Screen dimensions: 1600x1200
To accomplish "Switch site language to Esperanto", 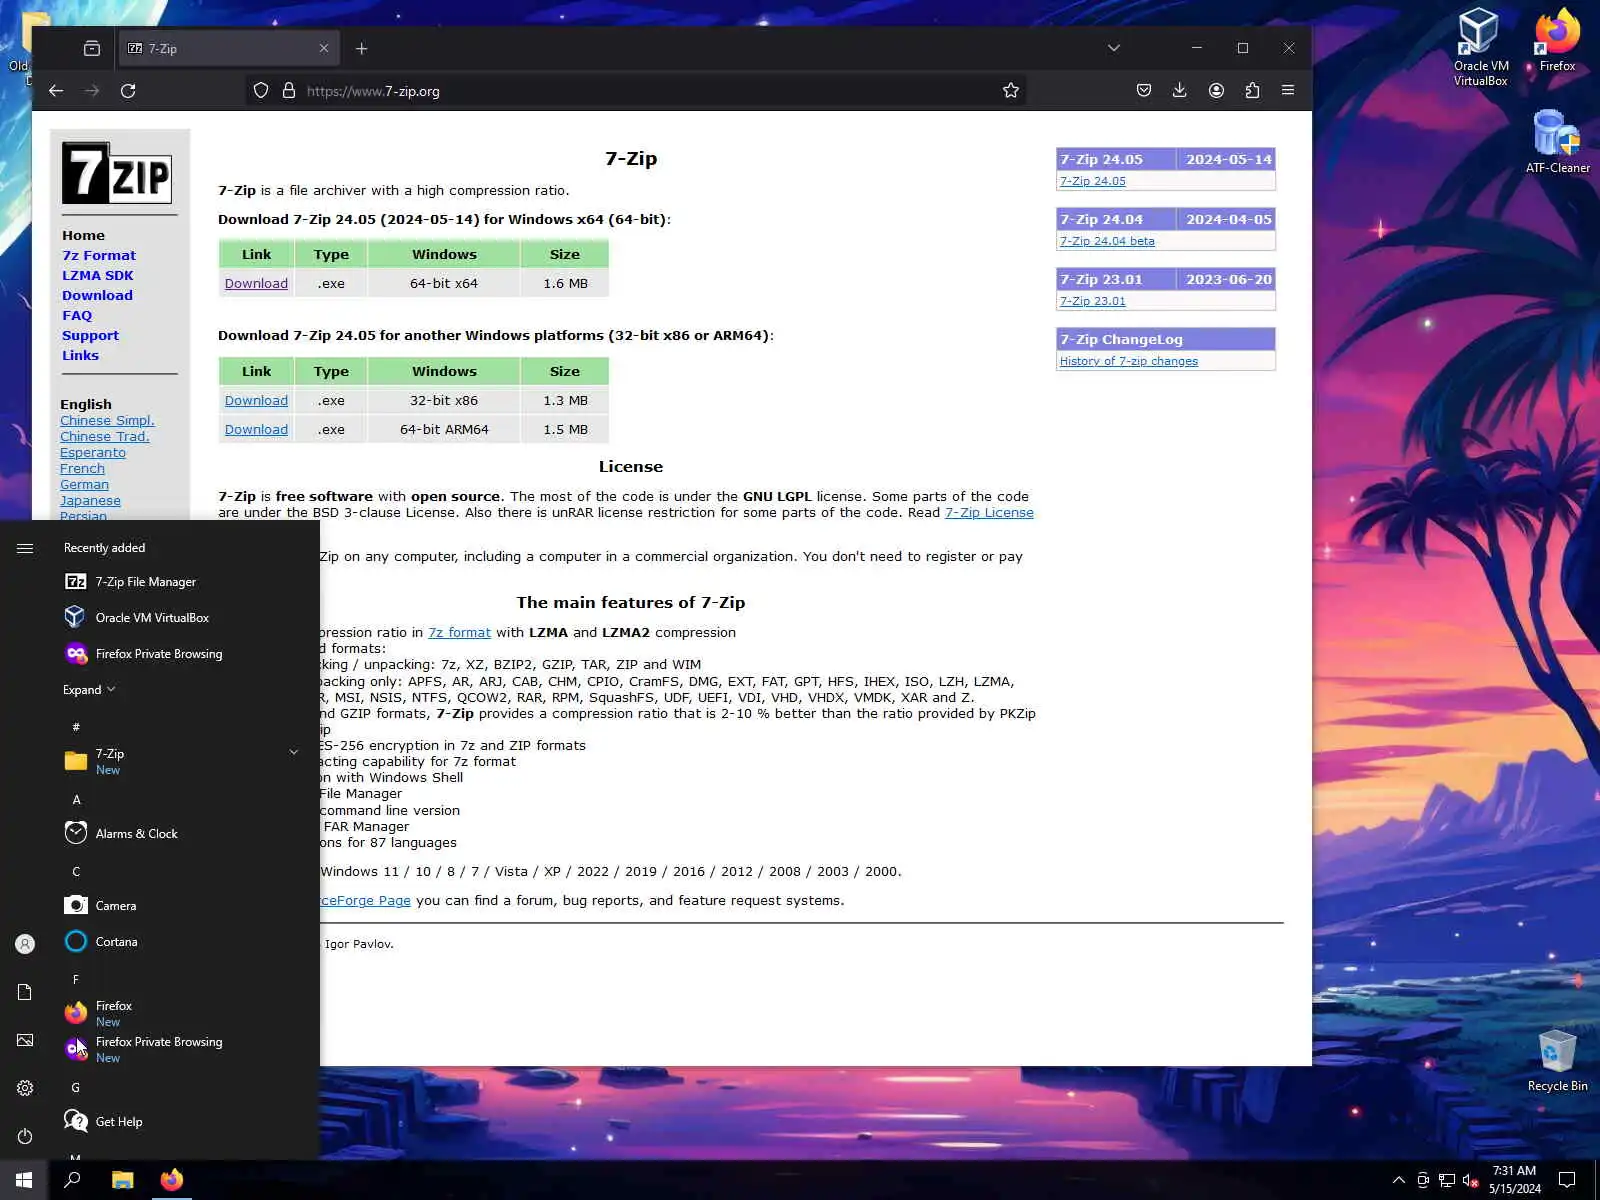I will pos(93,453).
